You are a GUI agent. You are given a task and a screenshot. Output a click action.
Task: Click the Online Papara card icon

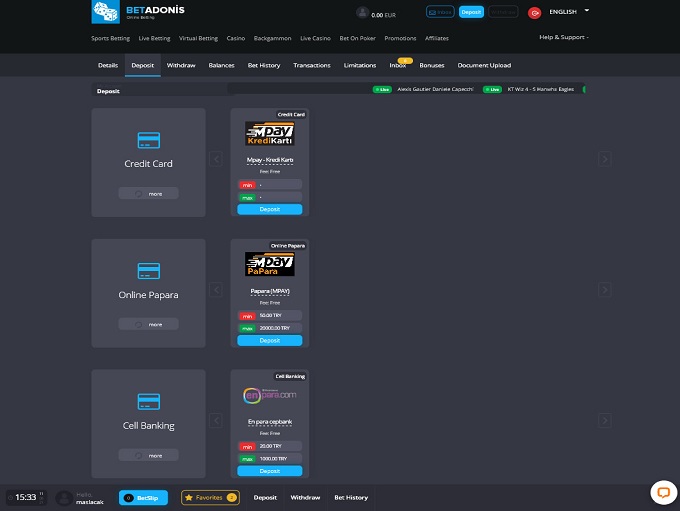pyautogui.click(x=148, y=270)
